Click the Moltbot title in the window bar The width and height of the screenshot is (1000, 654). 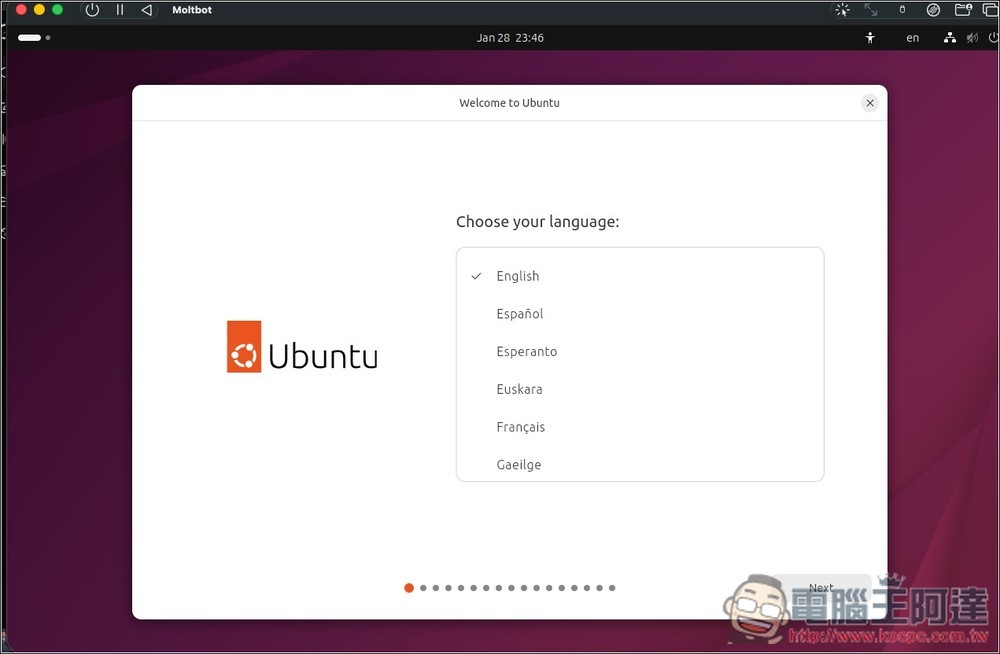pyautogui.click(x=191, y=10)
